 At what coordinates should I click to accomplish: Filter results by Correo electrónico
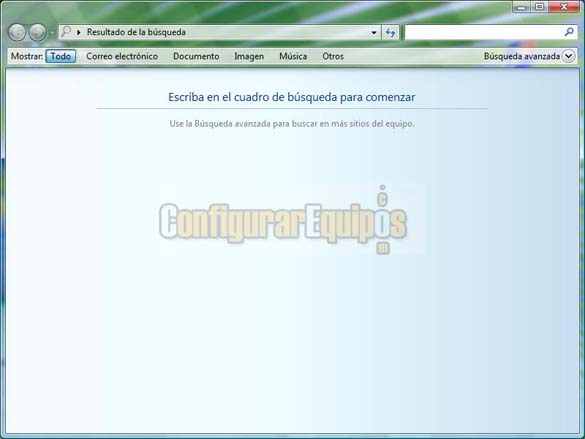[122, 56]
